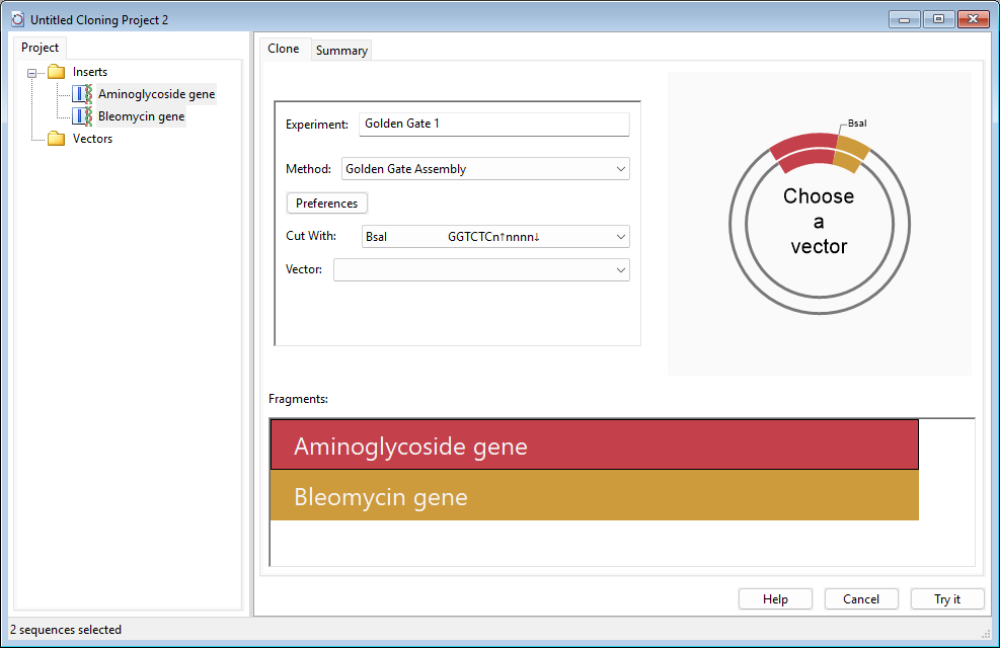Click the Choose a vector text
The height and width of the screenshot is (648, 1000).
pos(819,221)
